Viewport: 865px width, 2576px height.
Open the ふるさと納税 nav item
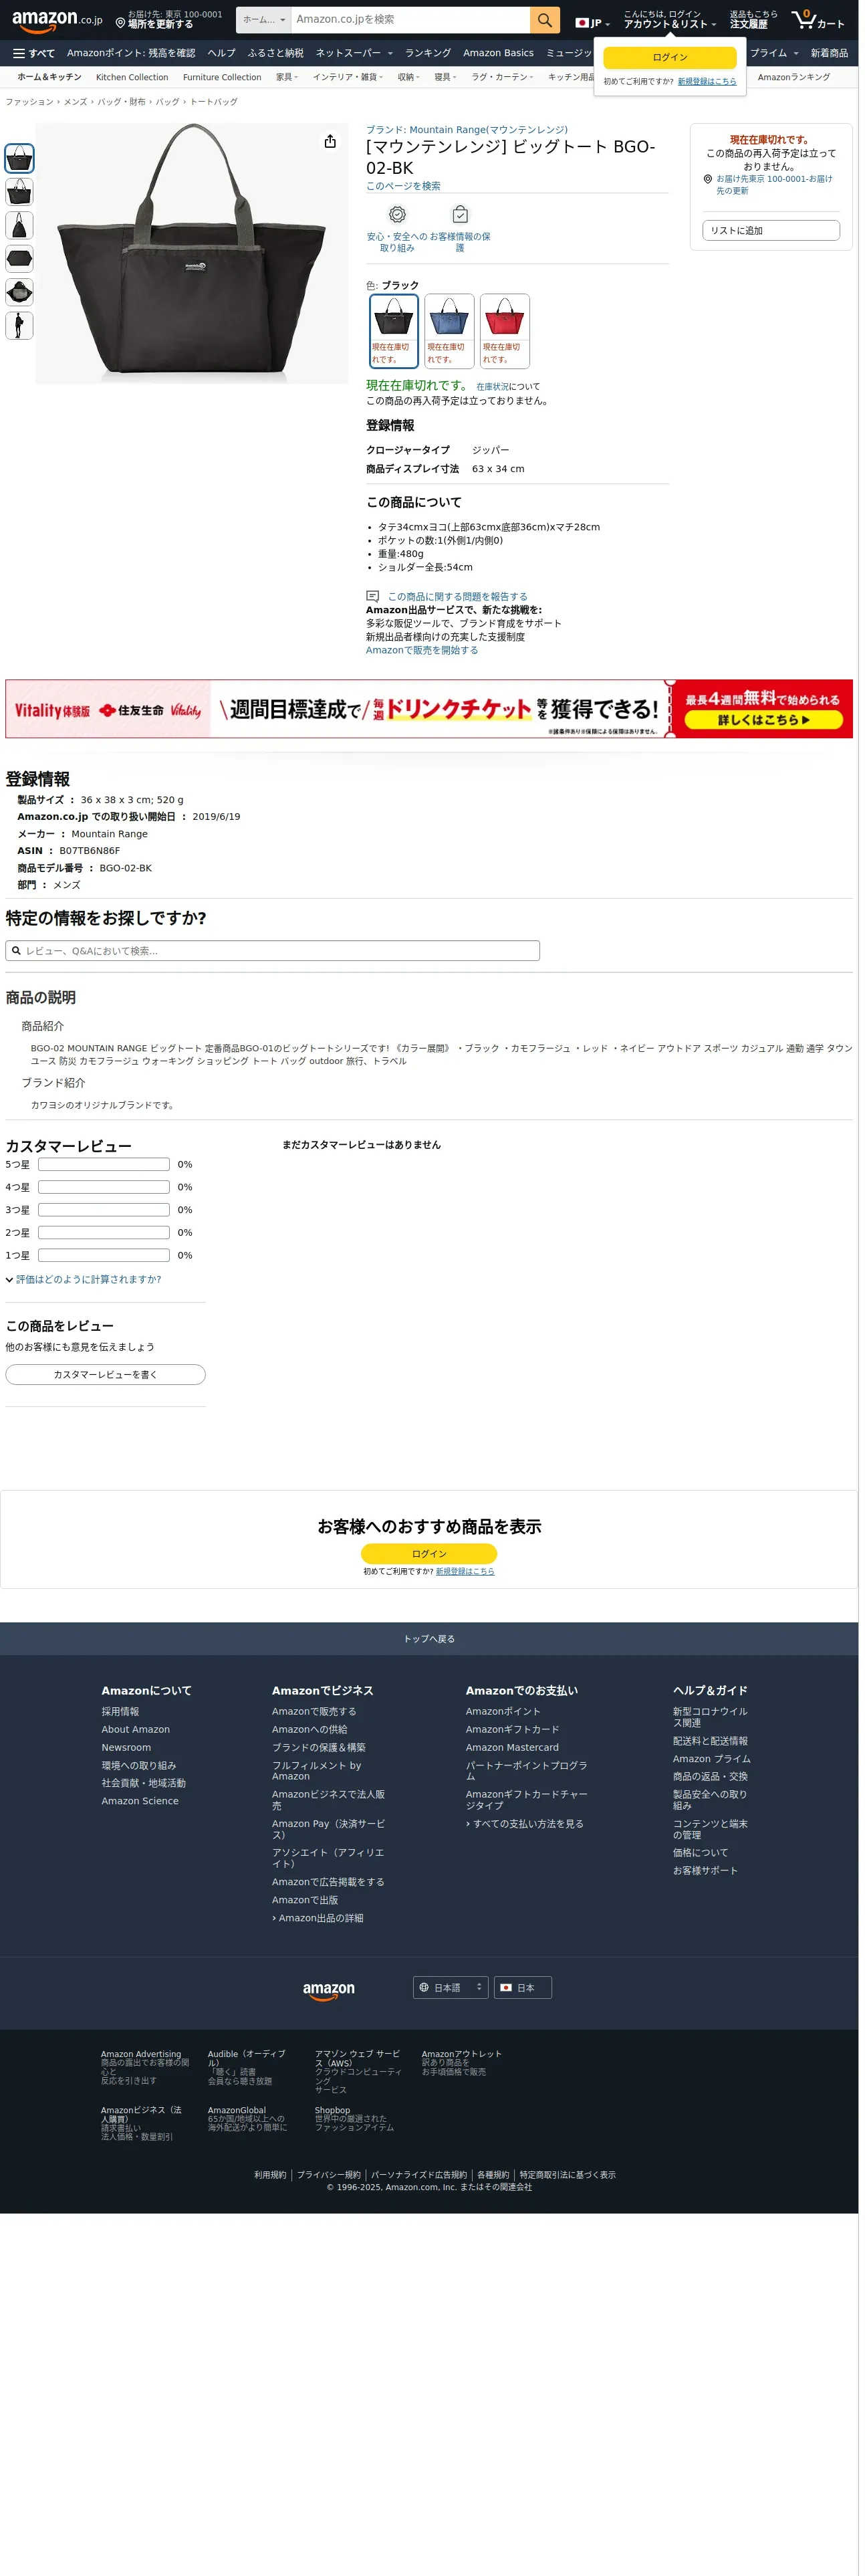pyautogui.click(x=277, y=53)
